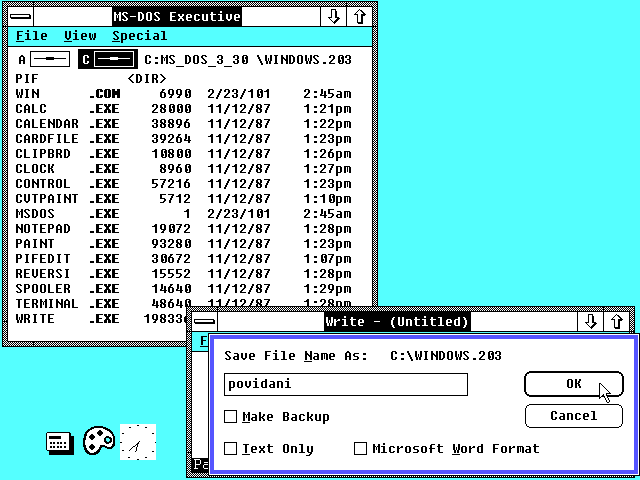Open MS-DOS Executive system menu box
This screenshot has width=640, height=480.
pos(20,17)
